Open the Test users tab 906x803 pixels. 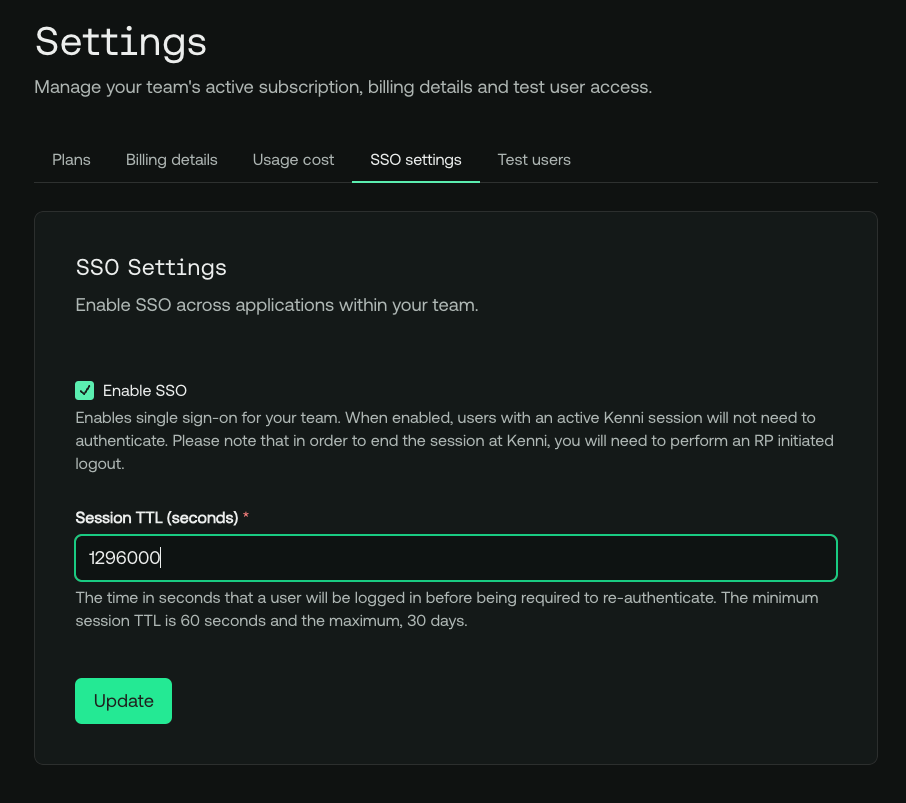pyautogui.click(x=534, y=160)
